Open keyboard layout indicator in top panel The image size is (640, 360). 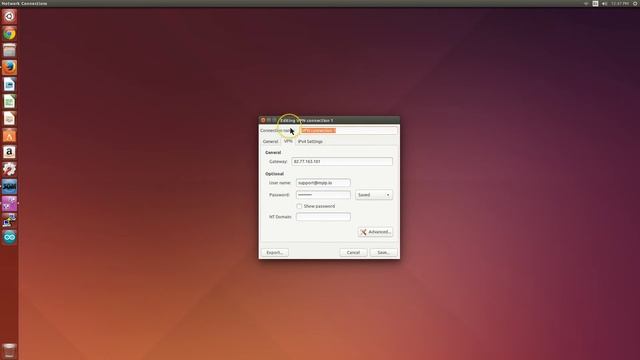click(x=595, y=3)
